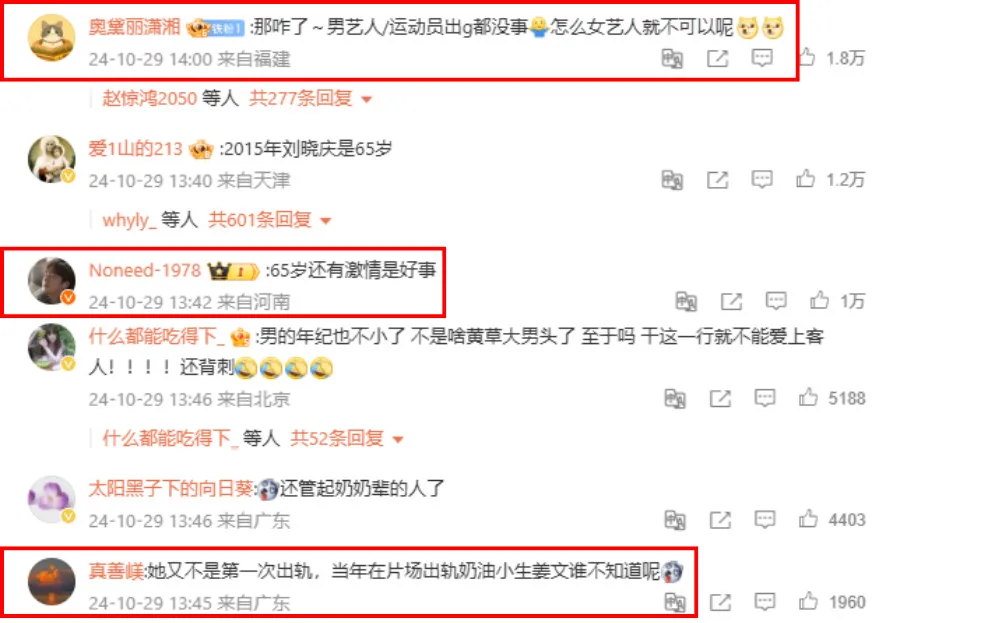Open the Noneed-1978 user profile
Screen dimensions: 1000x623
coord(145,270)
